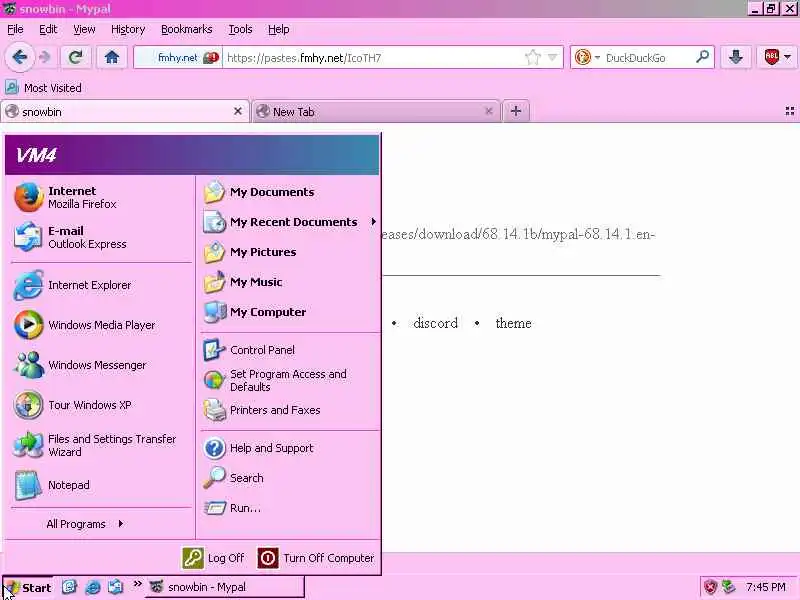Open the Edit menu
800x600 pixels.
(x=48, y=30)
